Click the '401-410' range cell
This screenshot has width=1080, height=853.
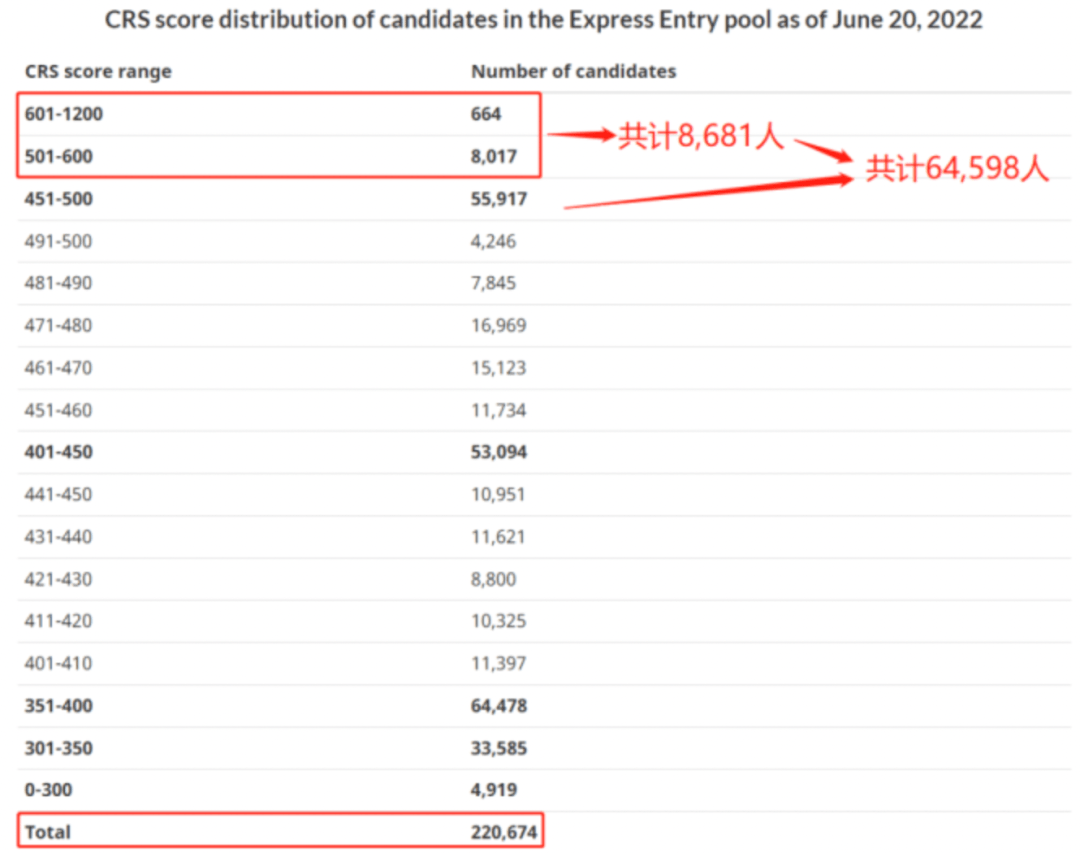[58, 664]
